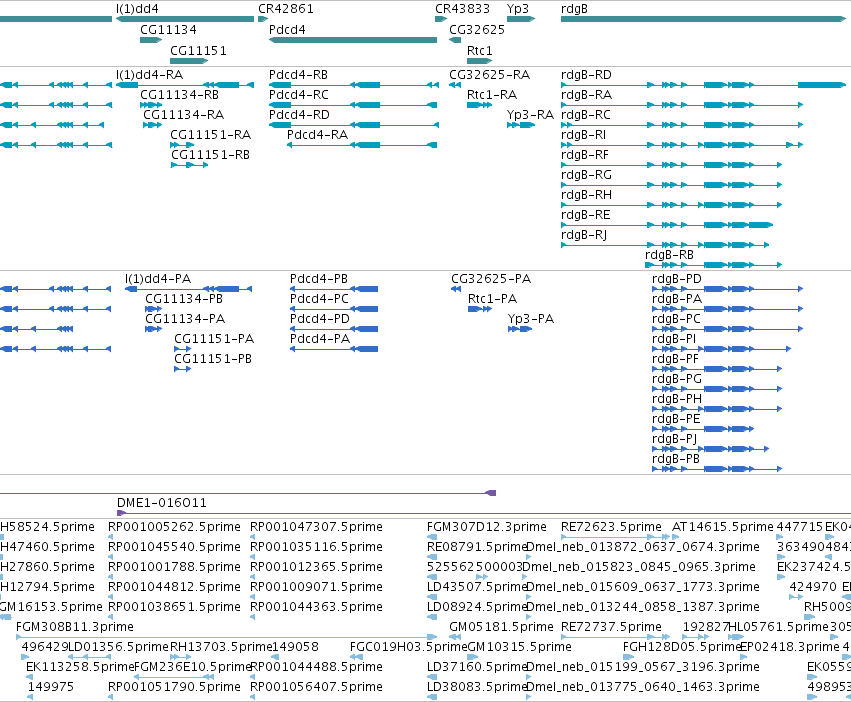Select the l(1)dd4 gene label
The width and height of the screenshot is (851, 702).
click(x=137, y=9)
